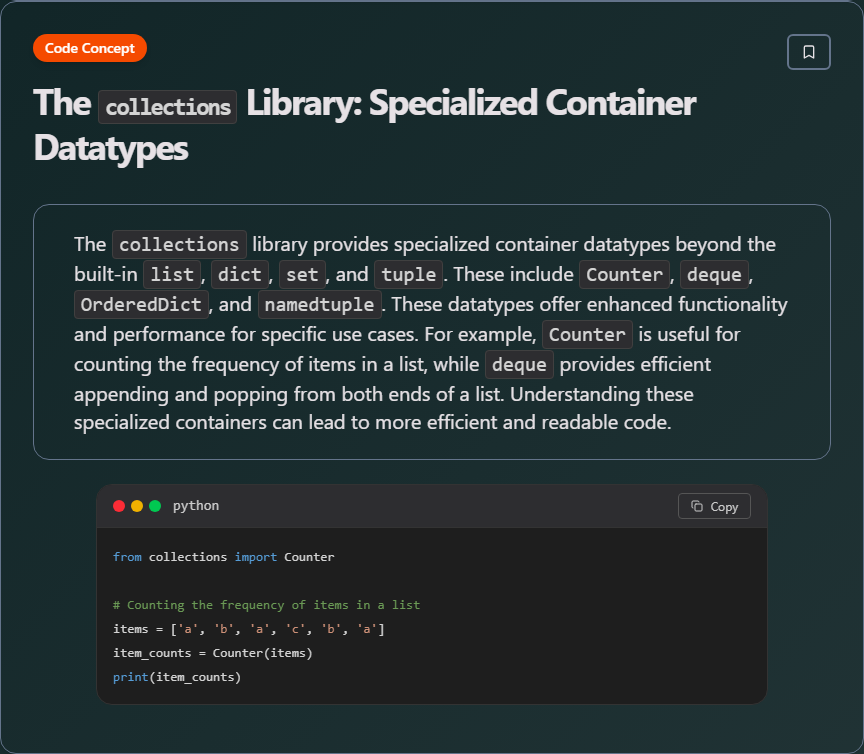The width and height of the screenshot is (864, 754).
Task: Select the Counter code chip
Action: (x=624, y=274)
